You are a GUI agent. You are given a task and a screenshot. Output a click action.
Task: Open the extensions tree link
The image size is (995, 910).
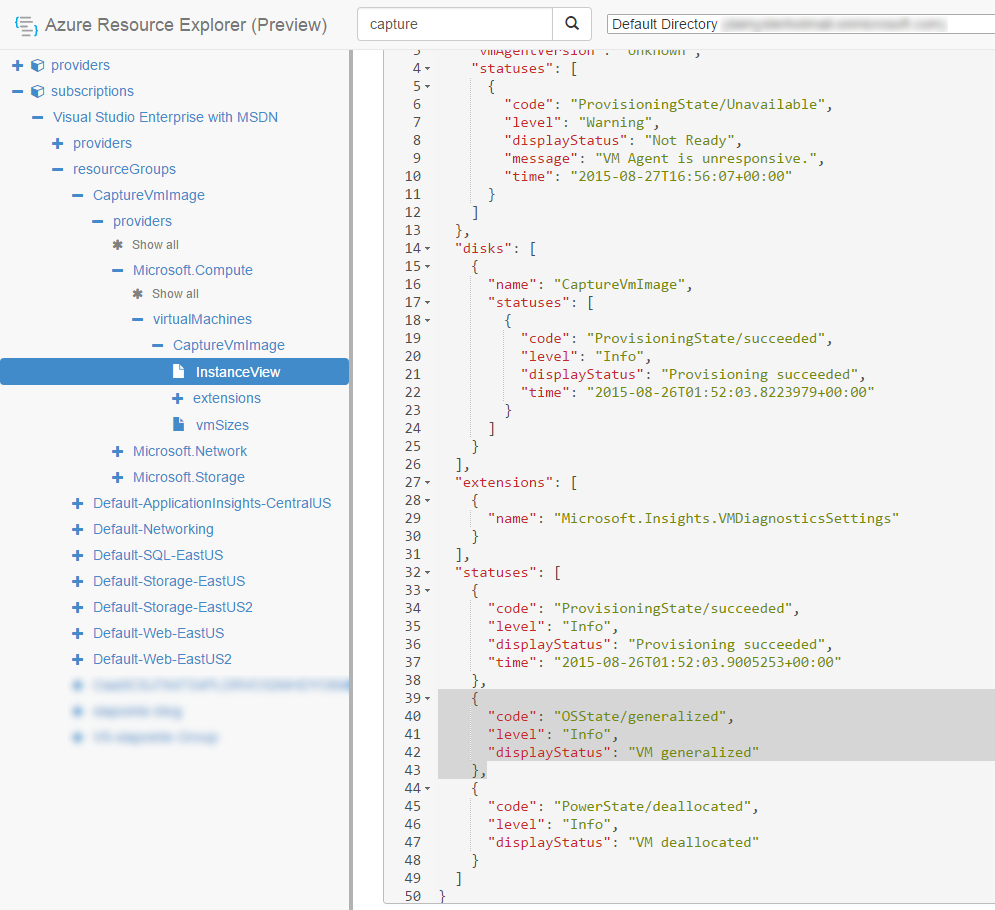pyautogui.click(x=227, y=398)
